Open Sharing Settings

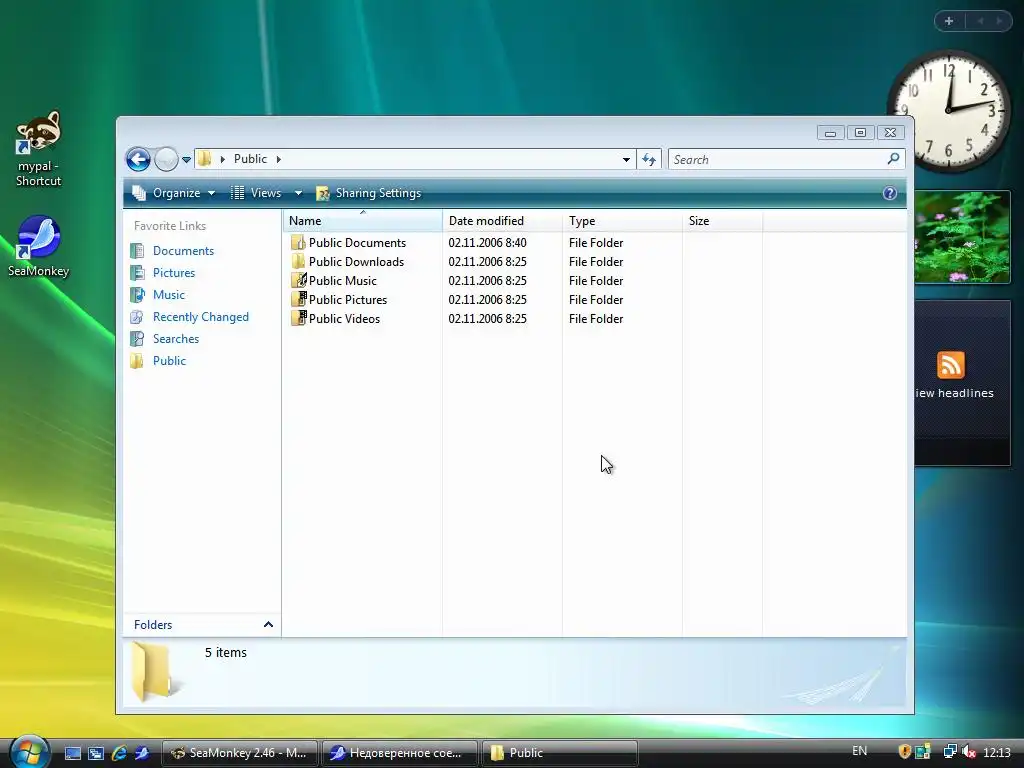pos(369,193)
